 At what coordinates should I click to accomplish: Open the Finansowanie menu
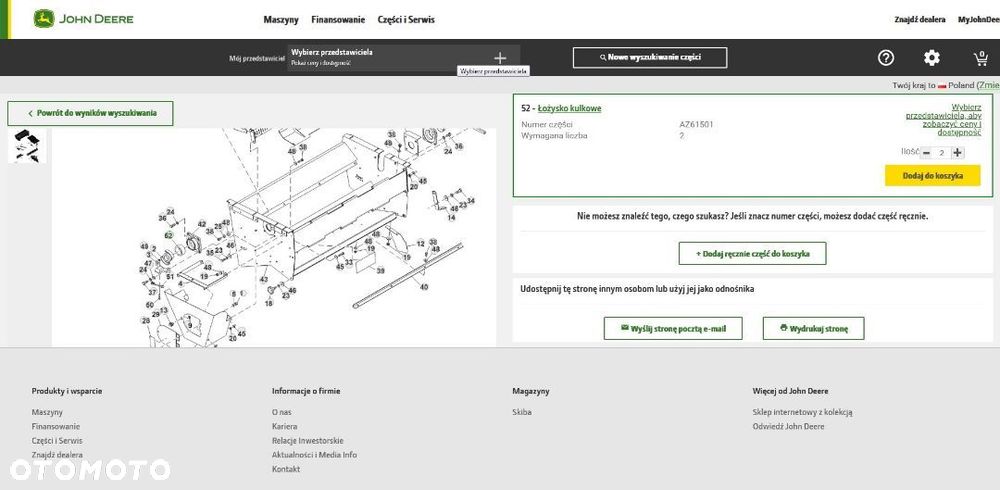338,20
